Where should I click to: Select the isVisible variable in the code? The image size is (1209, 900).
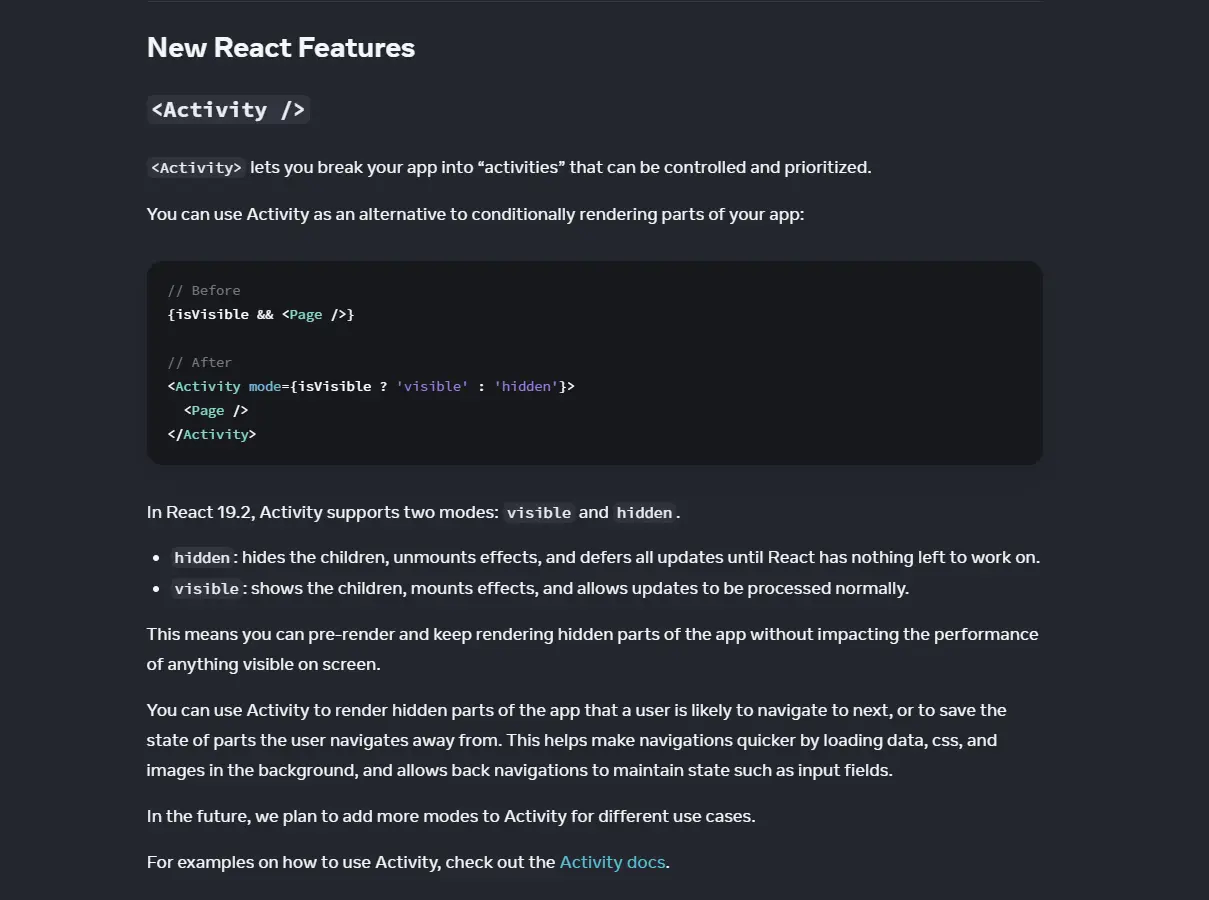click(336, 386)
